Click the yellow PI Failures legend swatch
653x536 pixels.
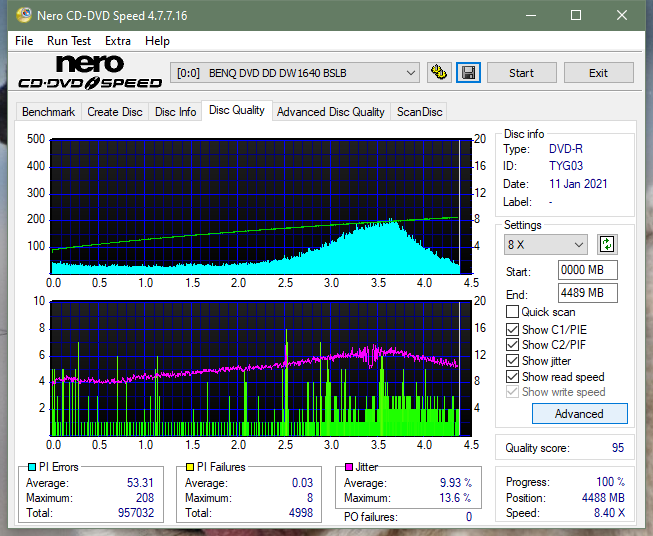[190, 467]
